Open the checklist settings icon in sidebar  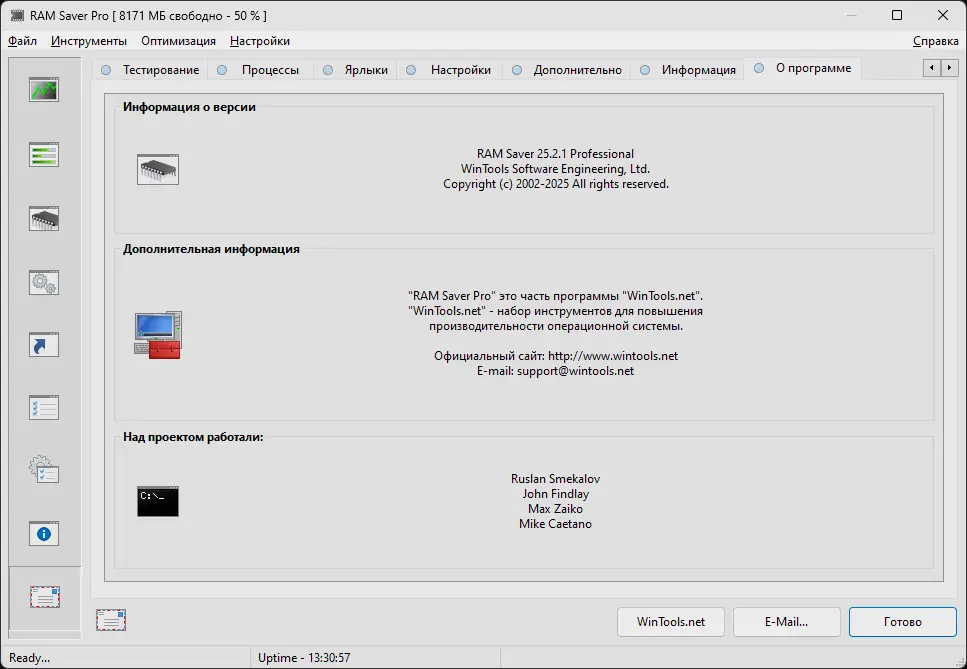(43, 406)
